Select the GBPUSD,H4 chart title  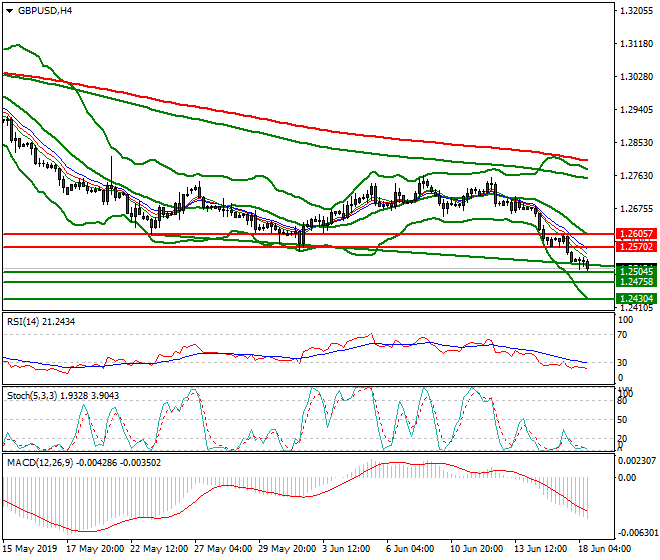tap(45, 11)
